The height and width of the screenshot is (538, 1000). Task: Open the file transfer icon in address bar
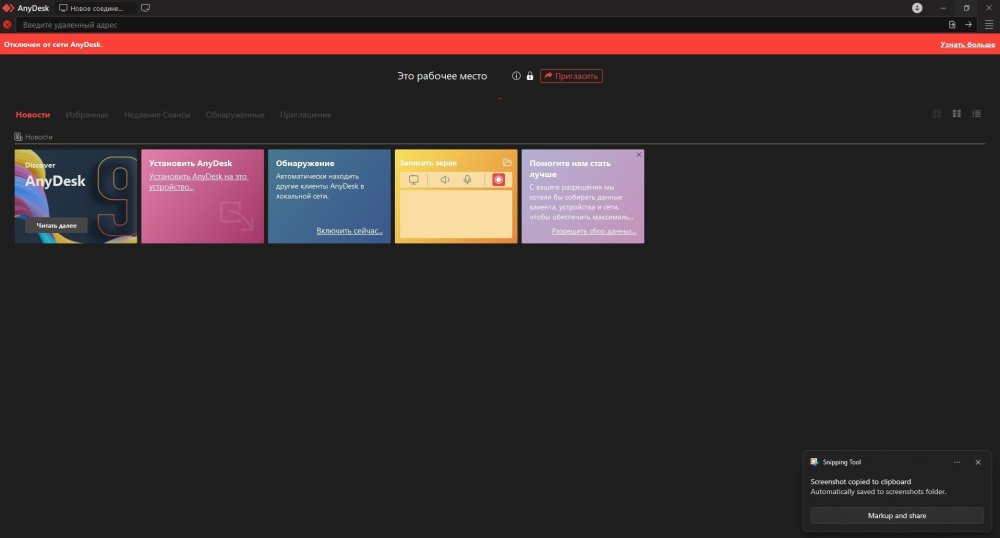click(x=952, y=25)
